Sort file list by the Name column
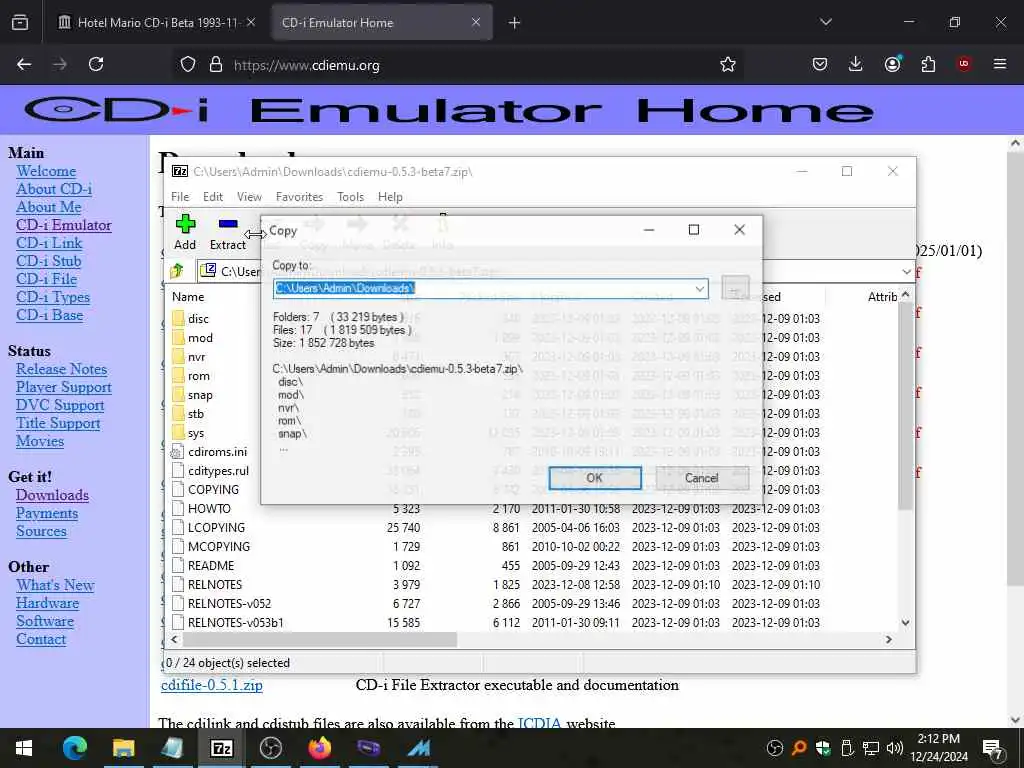 (x=188, y=296)
